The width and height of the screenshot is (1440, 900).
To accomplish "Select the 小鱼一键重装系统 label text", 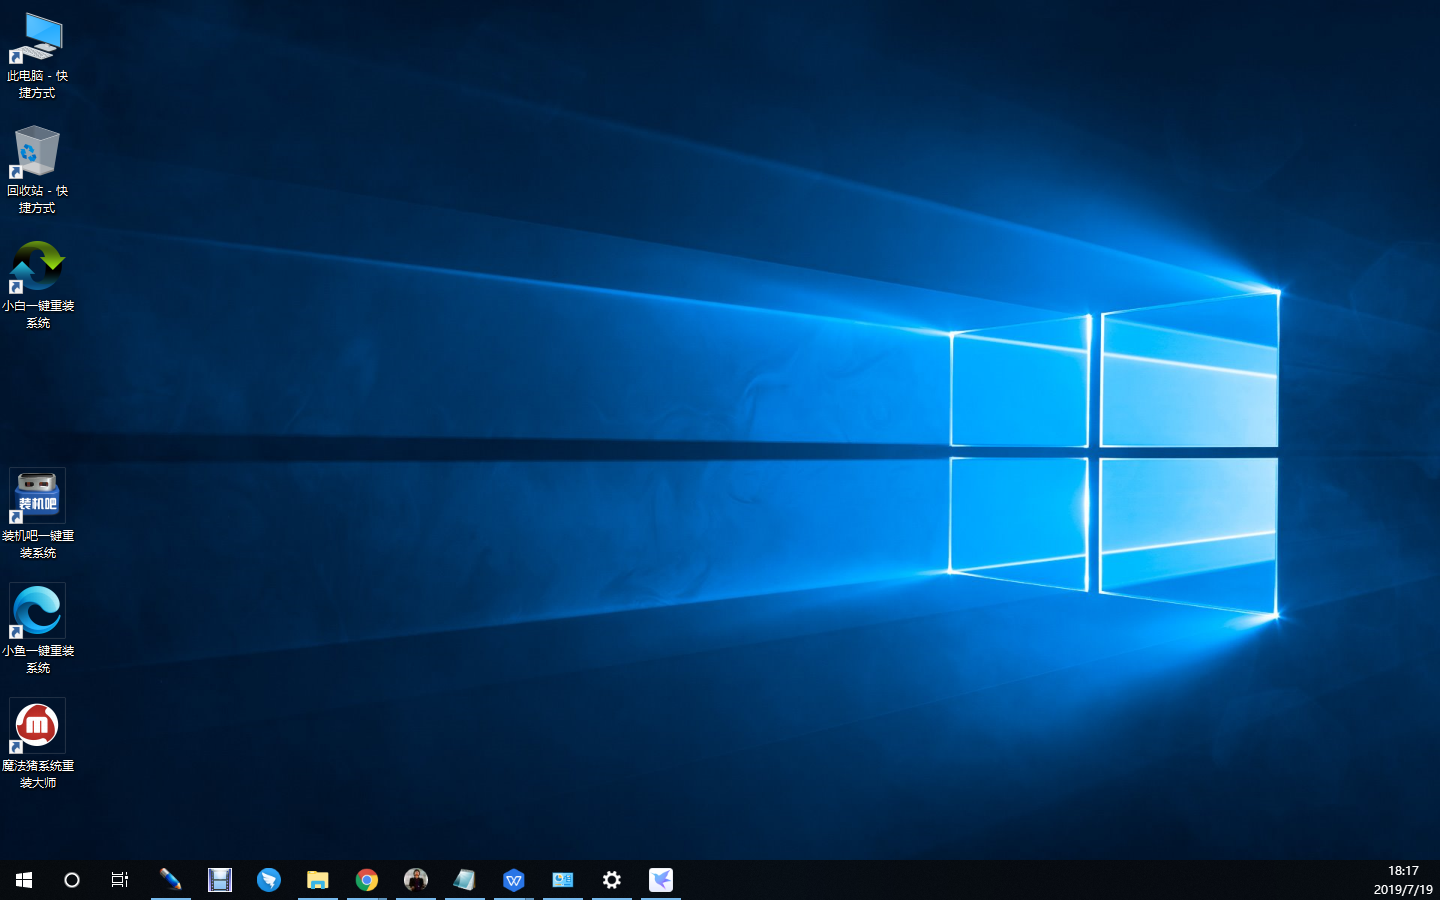I will [x=38, y=659].
